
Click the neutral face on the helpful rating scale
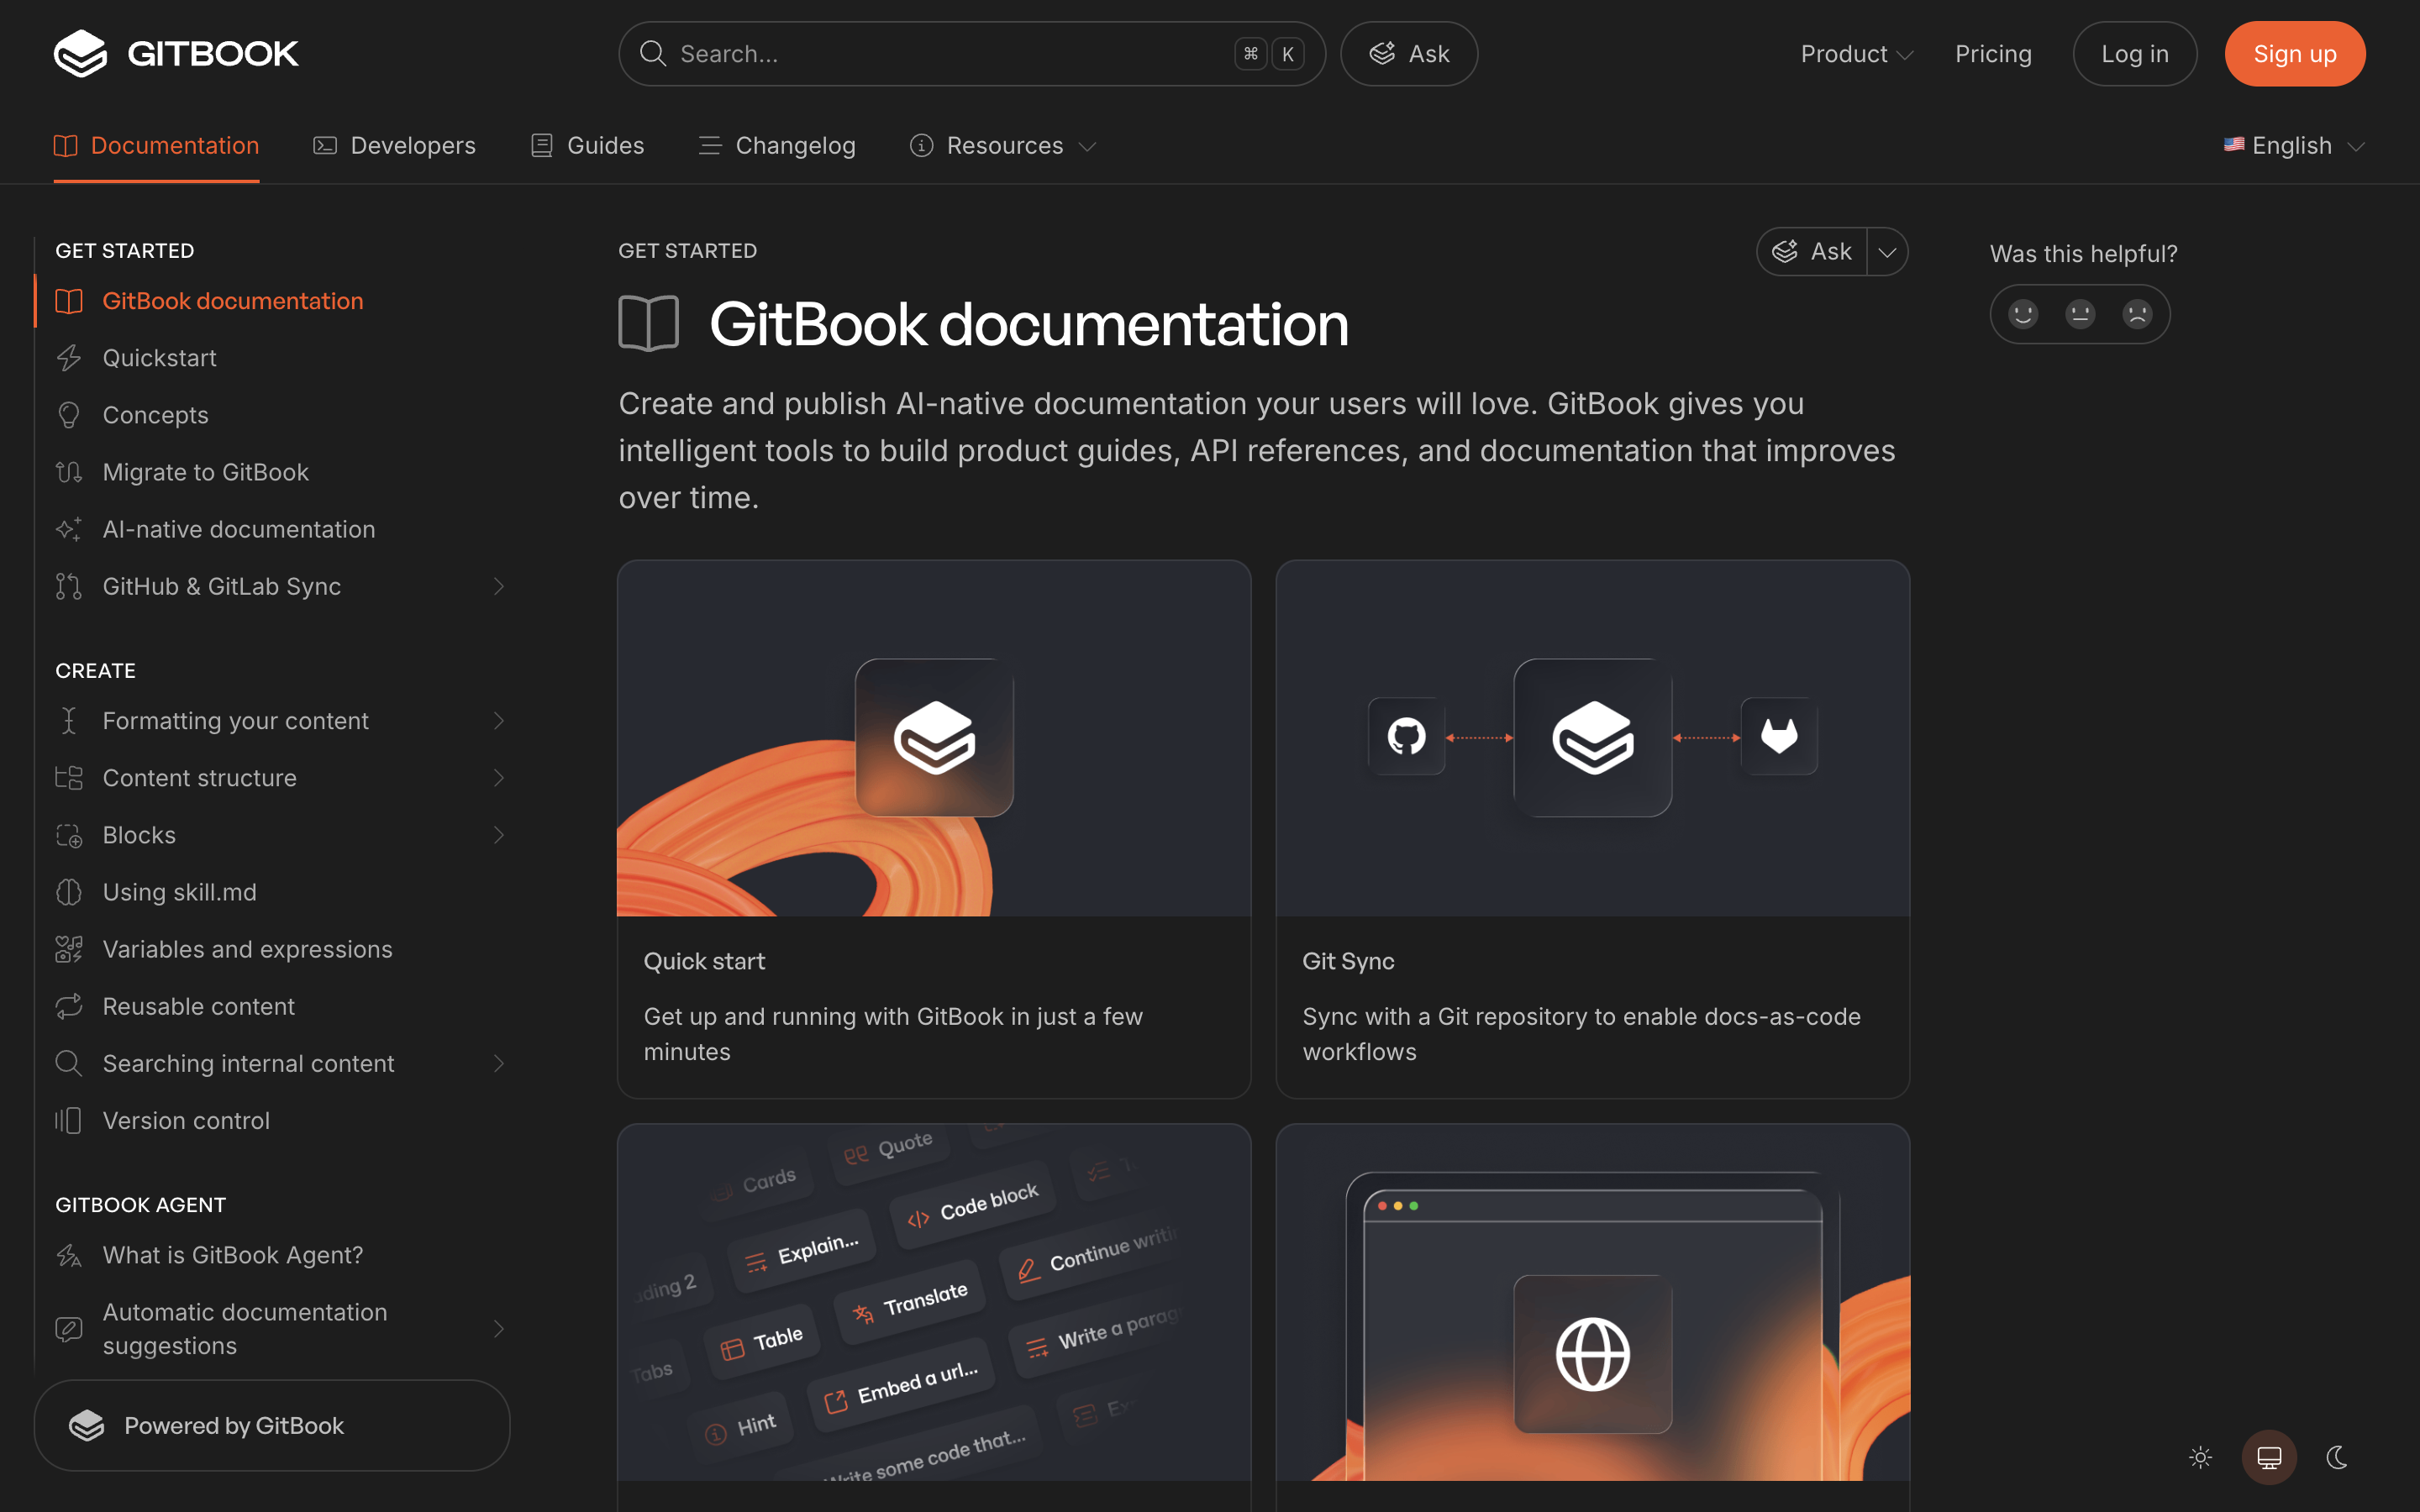coord(2080,313)
